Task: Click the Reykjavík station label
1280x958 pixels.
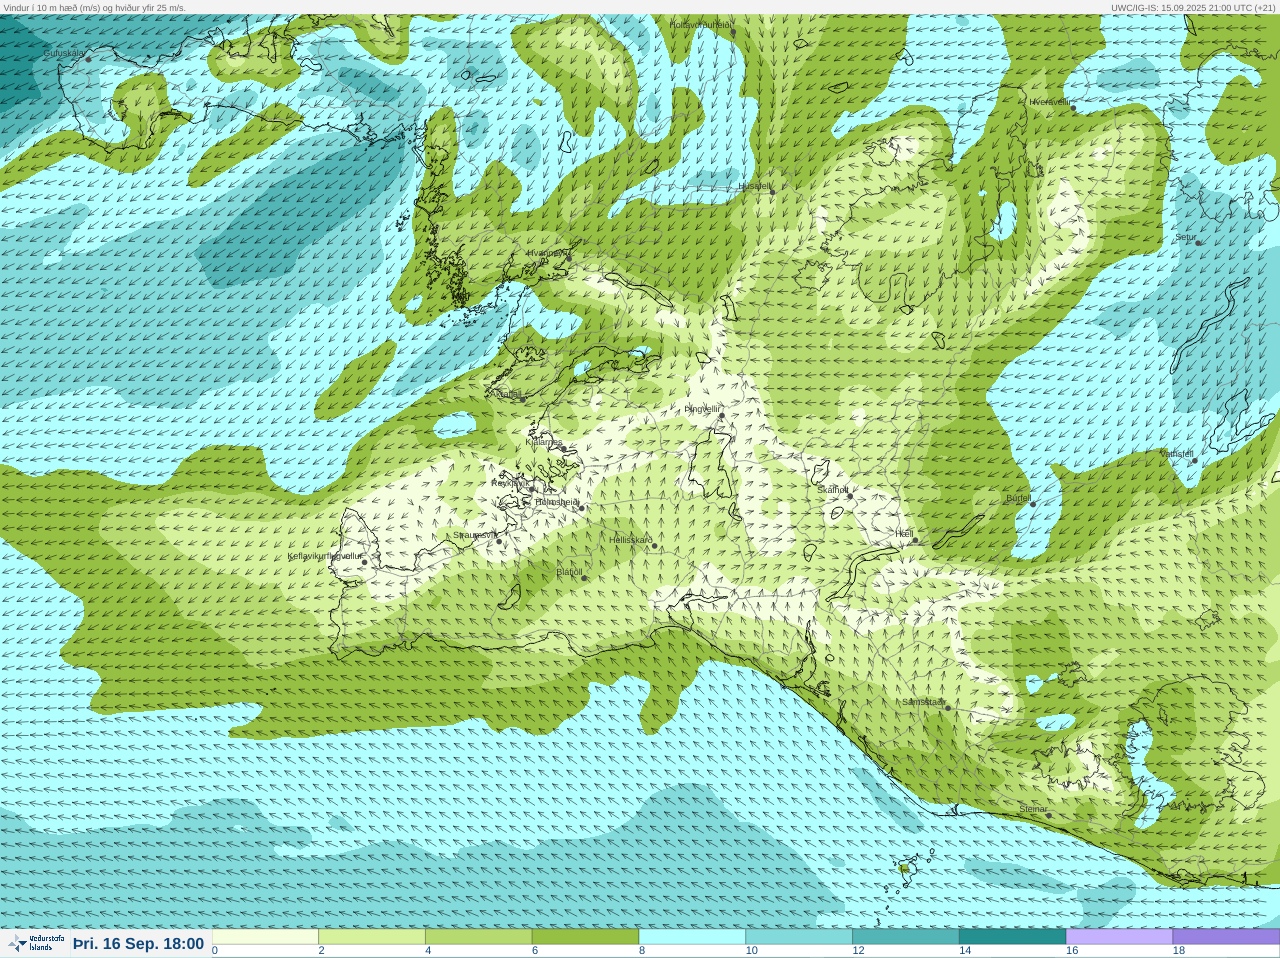Action: point(509,482)
